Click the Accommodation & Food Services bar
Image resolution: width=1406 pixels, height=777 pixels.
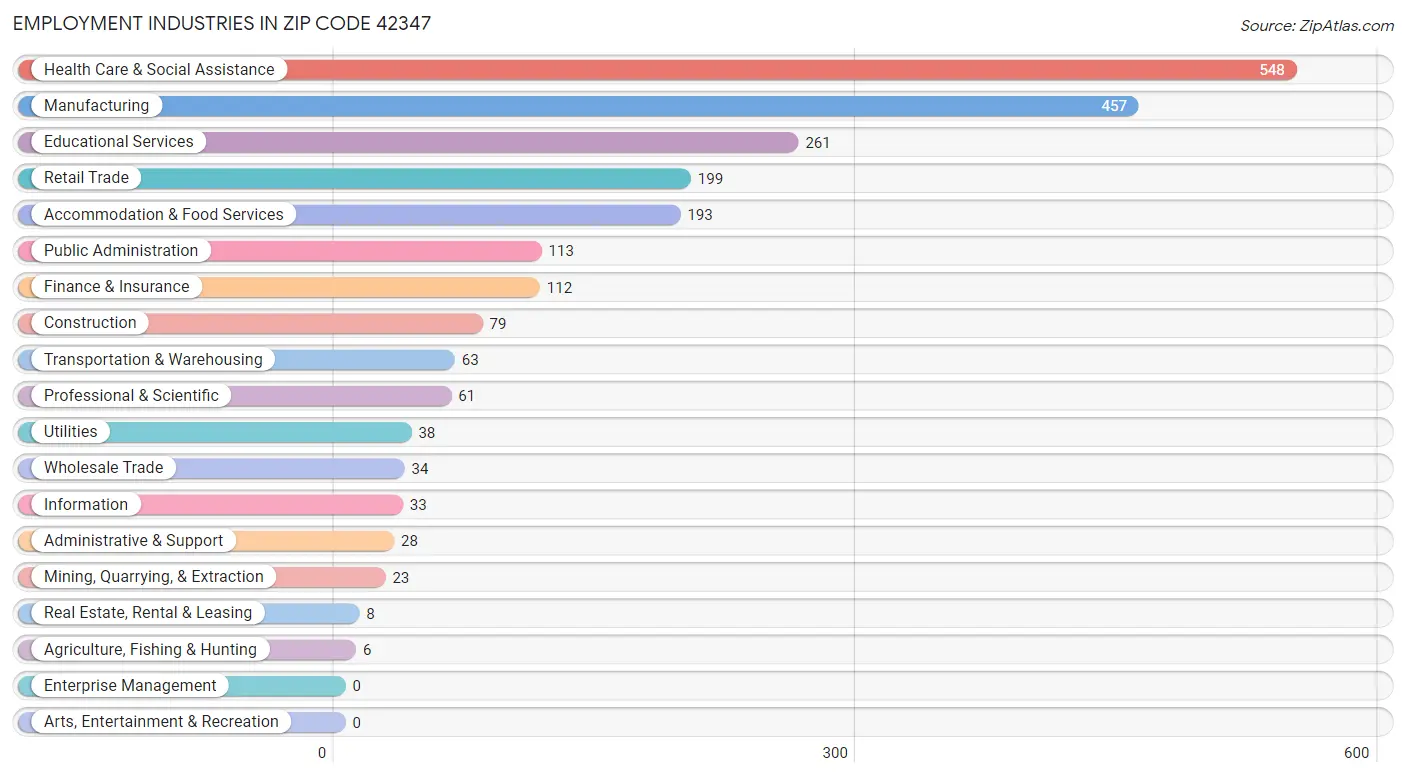click(x=349, y=215)
